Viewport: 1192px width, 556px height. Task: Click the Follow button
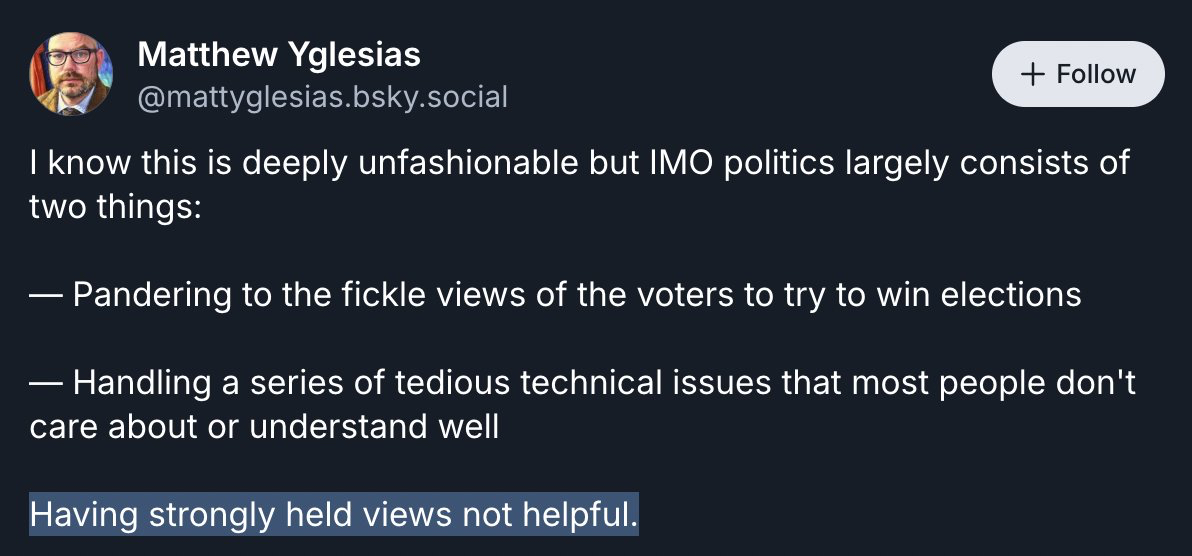coord(1078,74)
